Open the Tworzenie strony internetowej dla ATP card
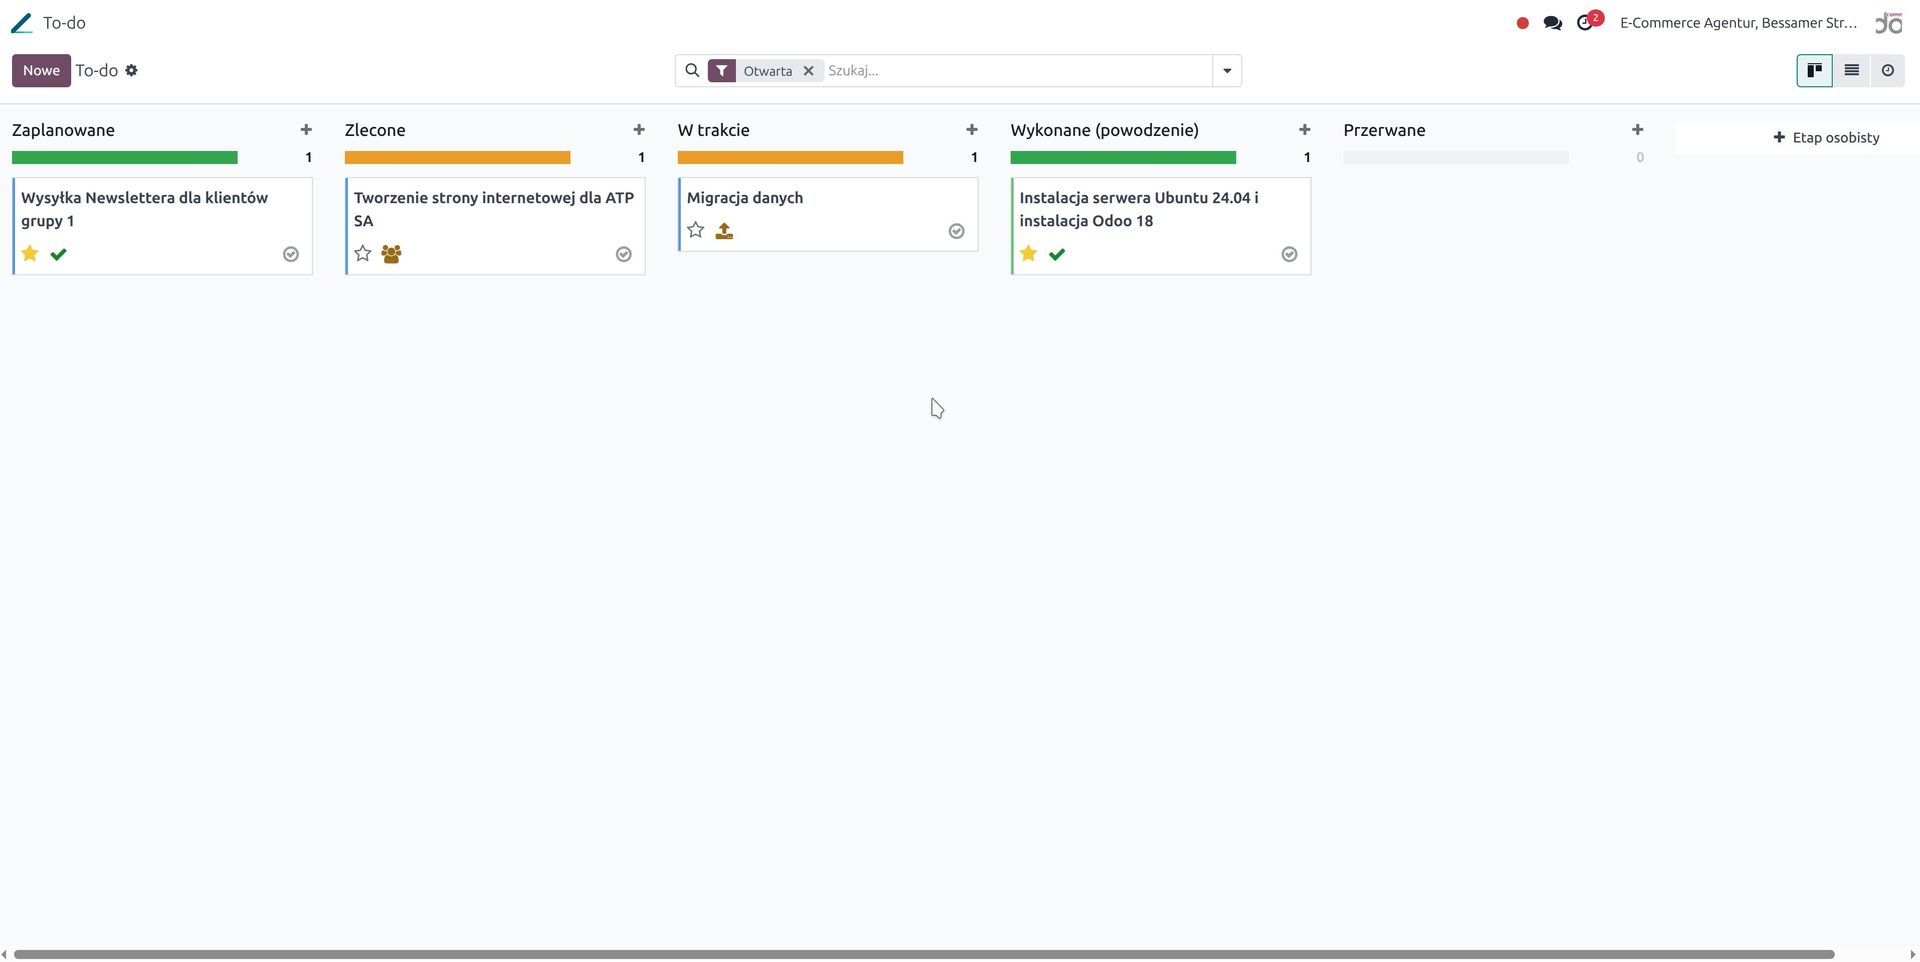The image size is (1920, 962). pyautogui.click(x=495, y=226)
